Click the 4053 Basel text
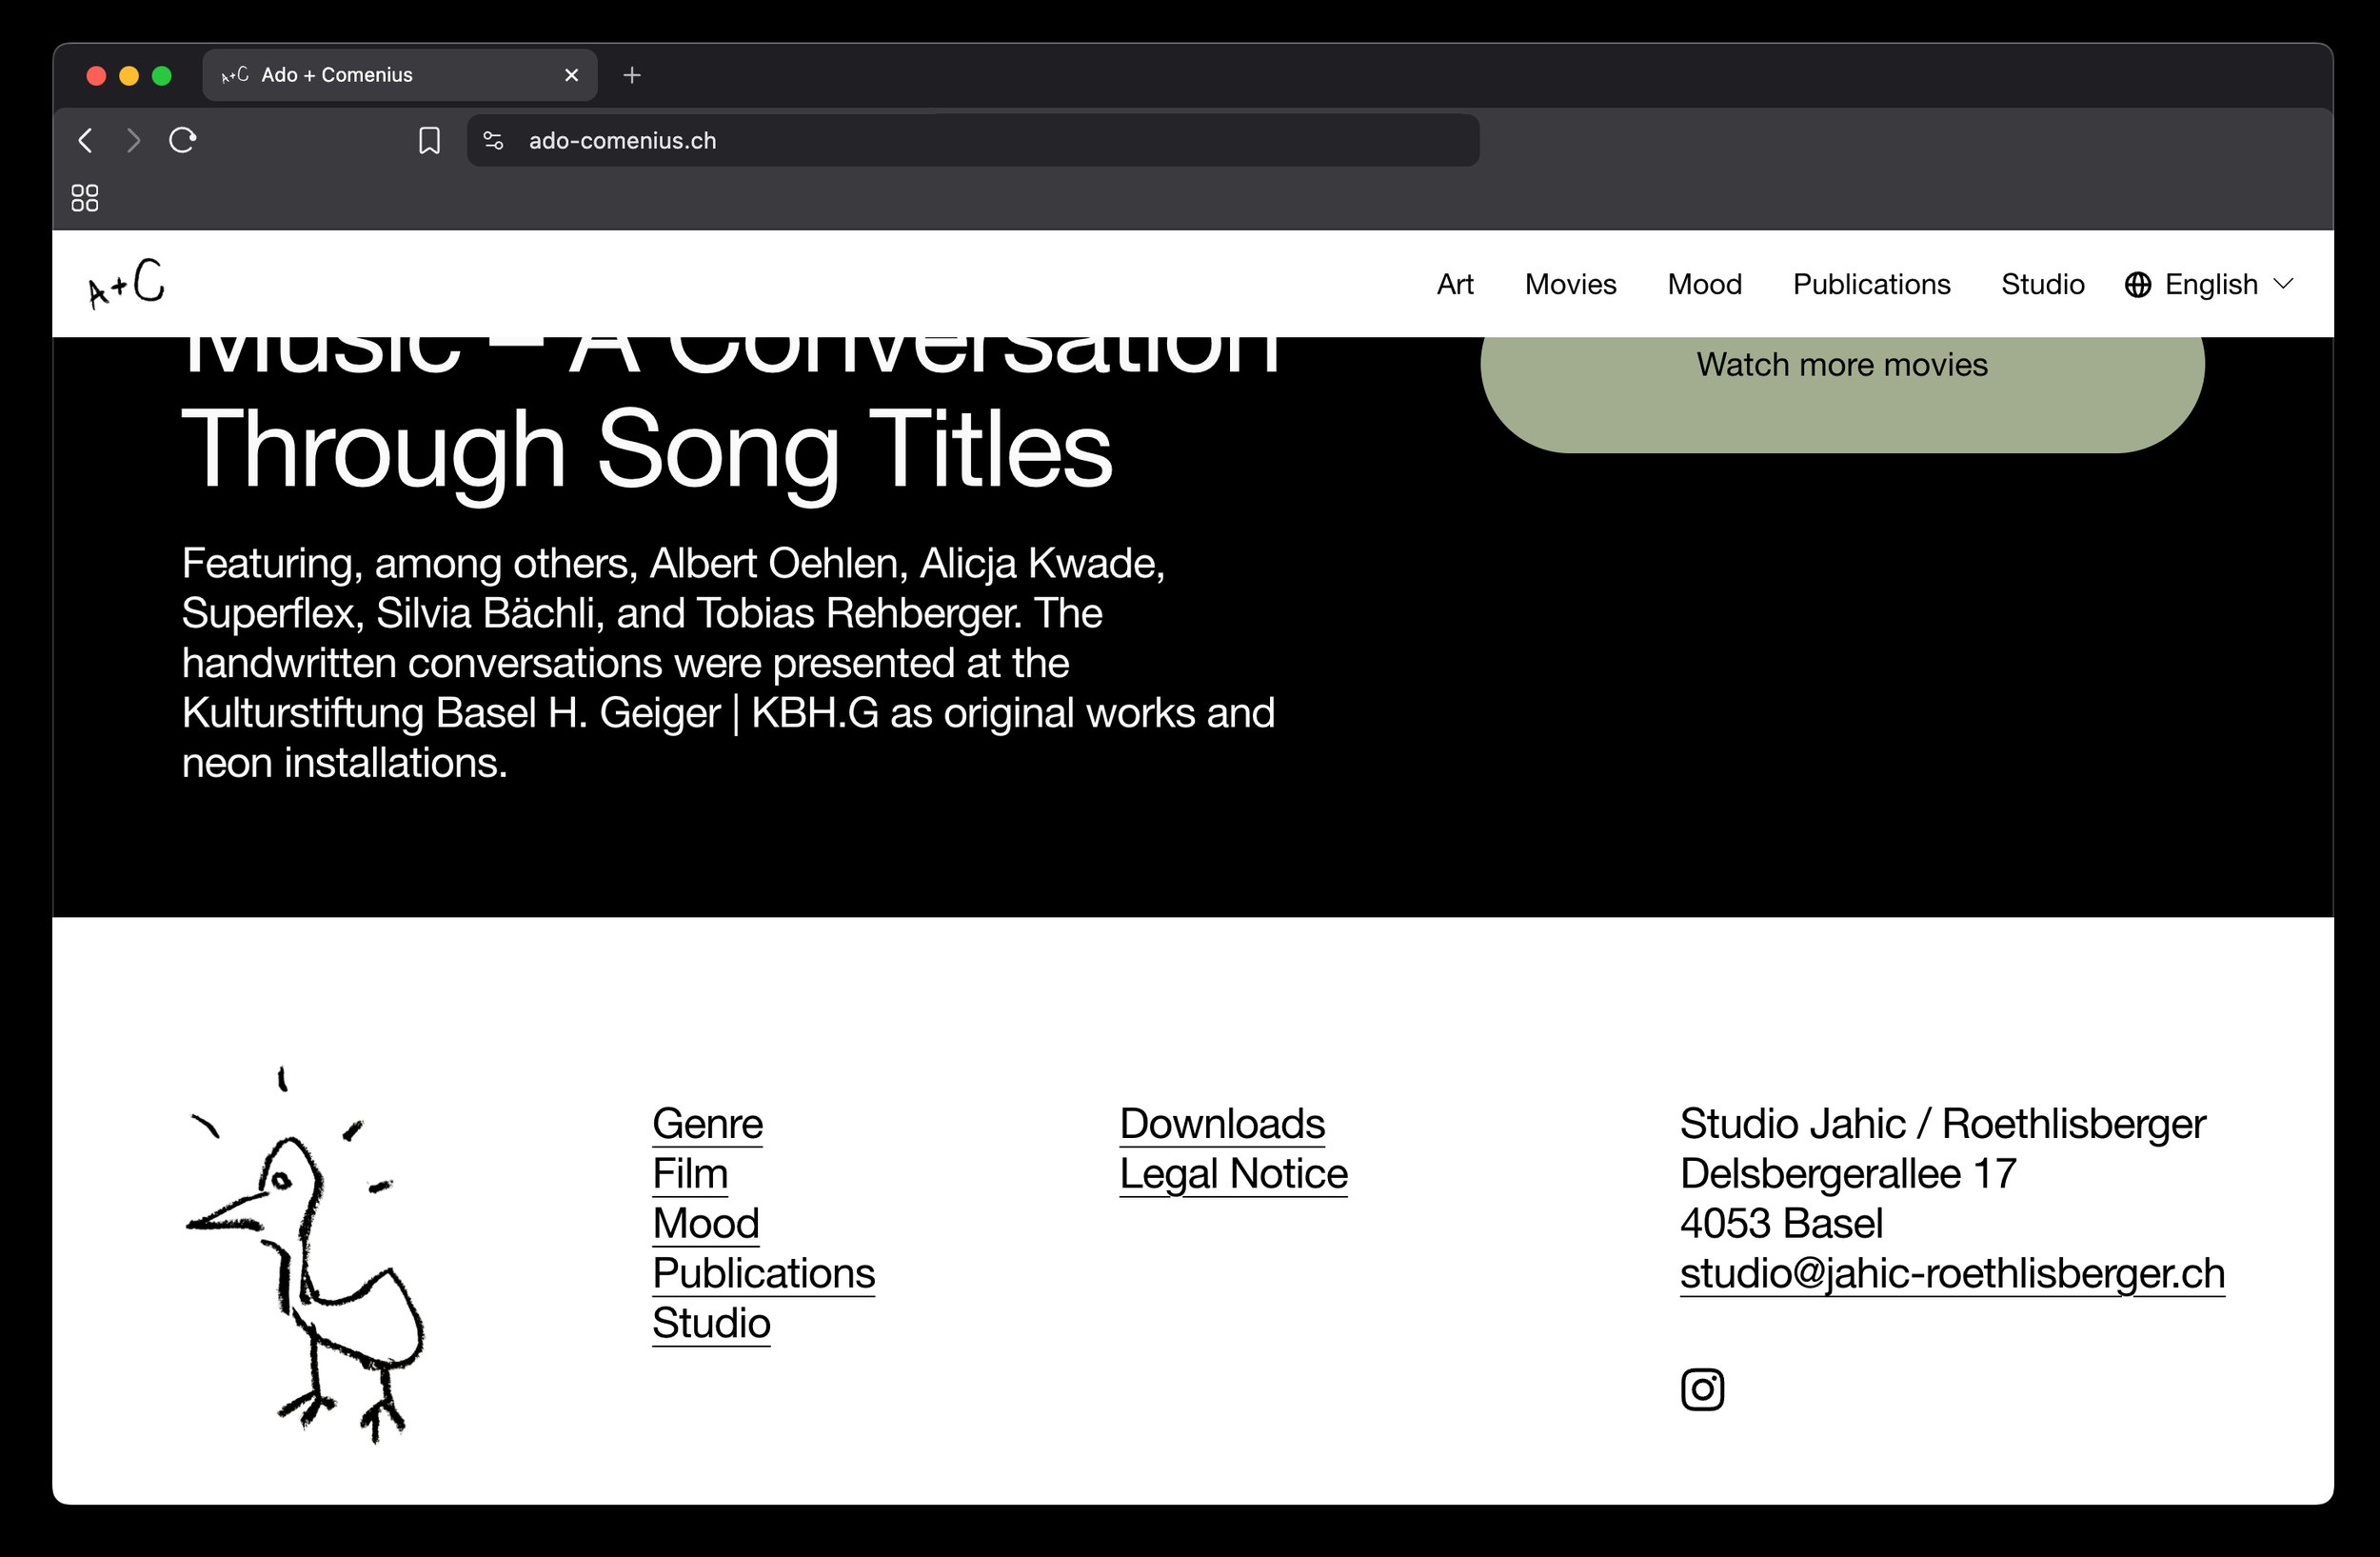Screen dimensions: 2380x1557 1781,1224
